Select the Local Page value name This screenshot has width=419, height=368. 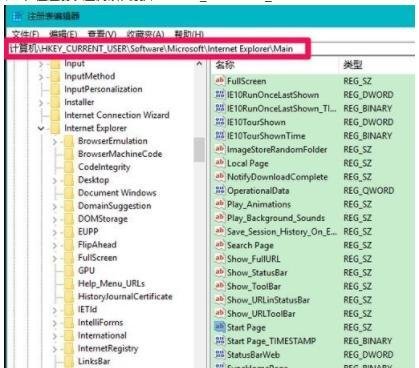pyautogui.click(x=248, y=163)
